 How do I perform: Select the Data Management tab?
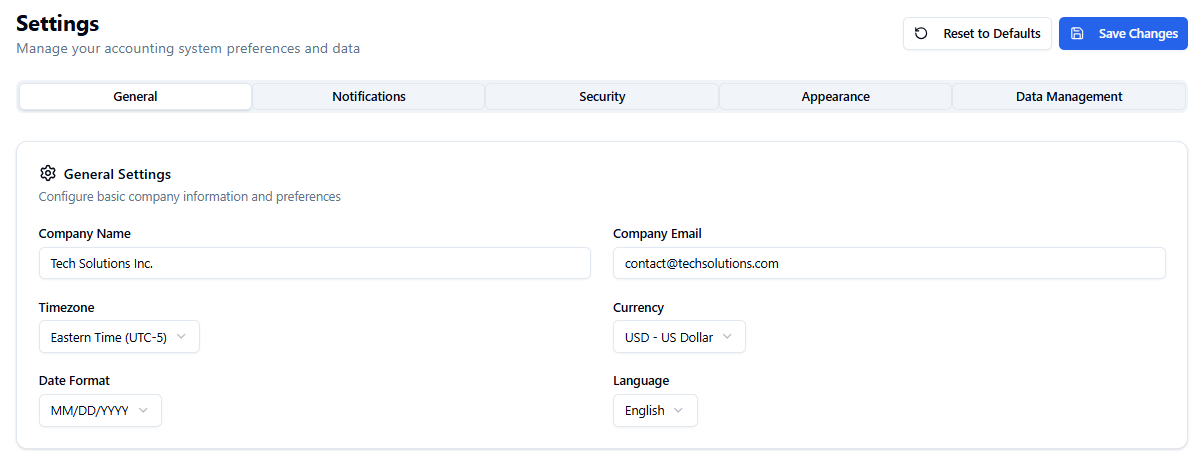[1068, 97]
